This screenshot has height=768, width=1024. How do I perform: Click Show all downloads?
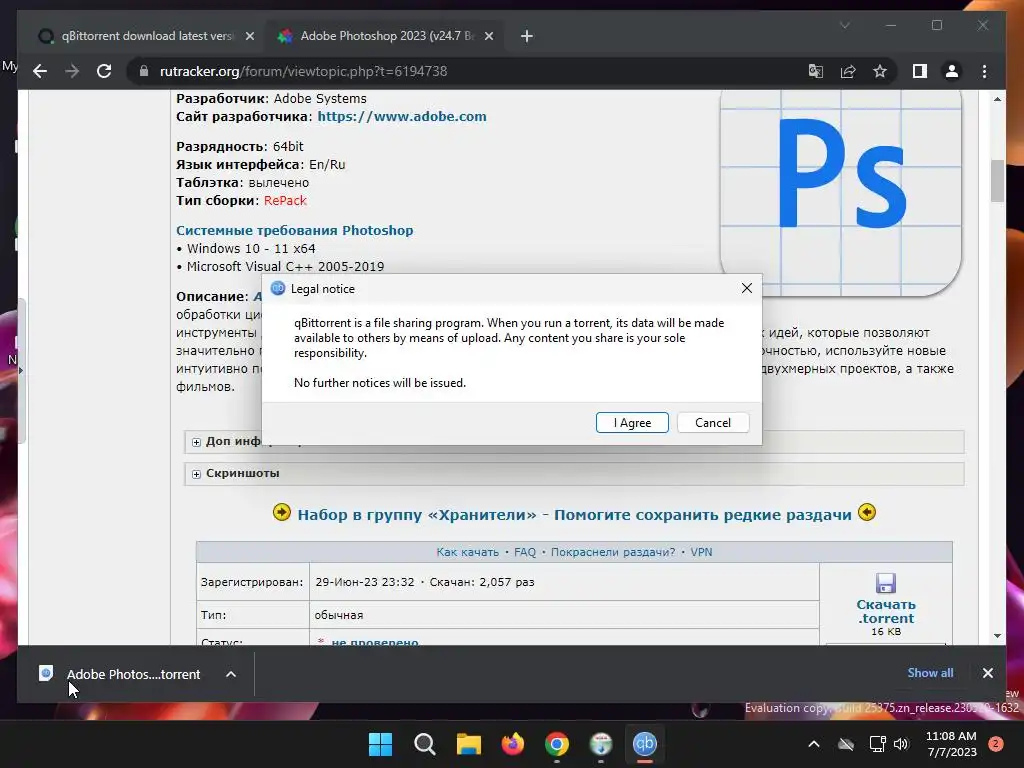coord(930,673)
